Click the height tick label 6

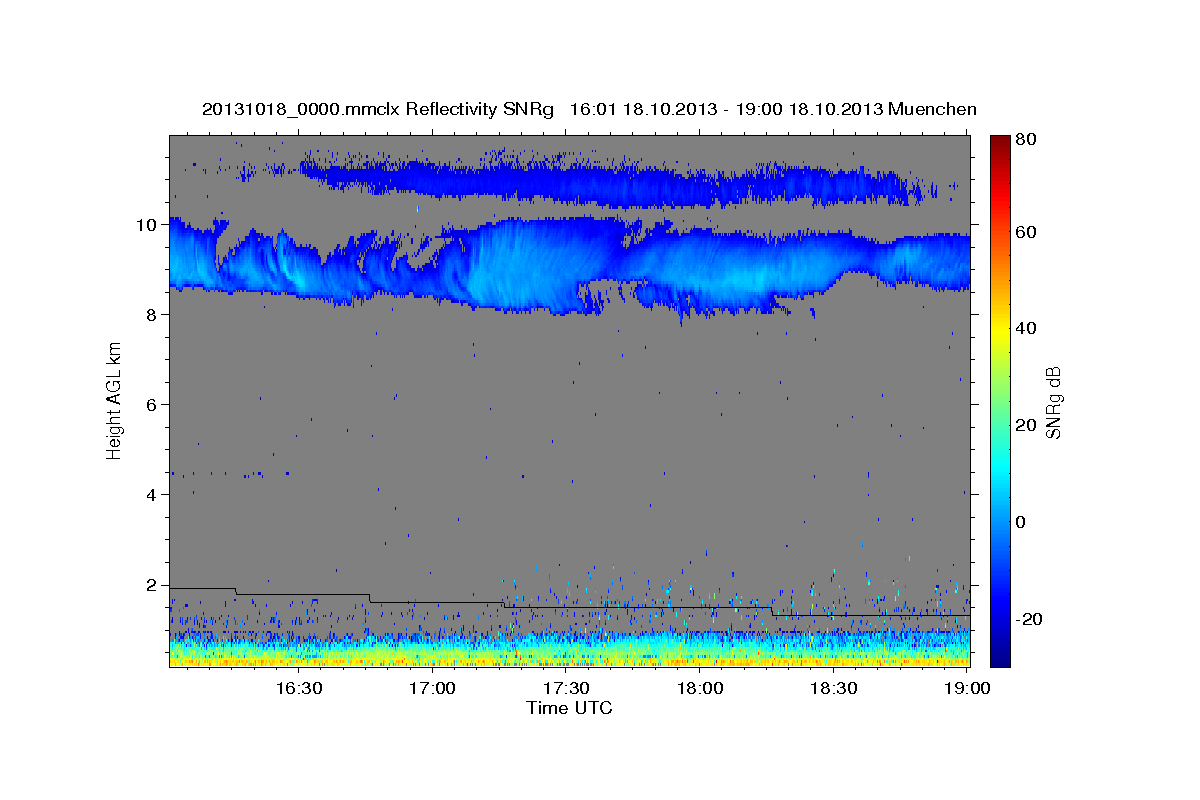(x=153, y=405)
